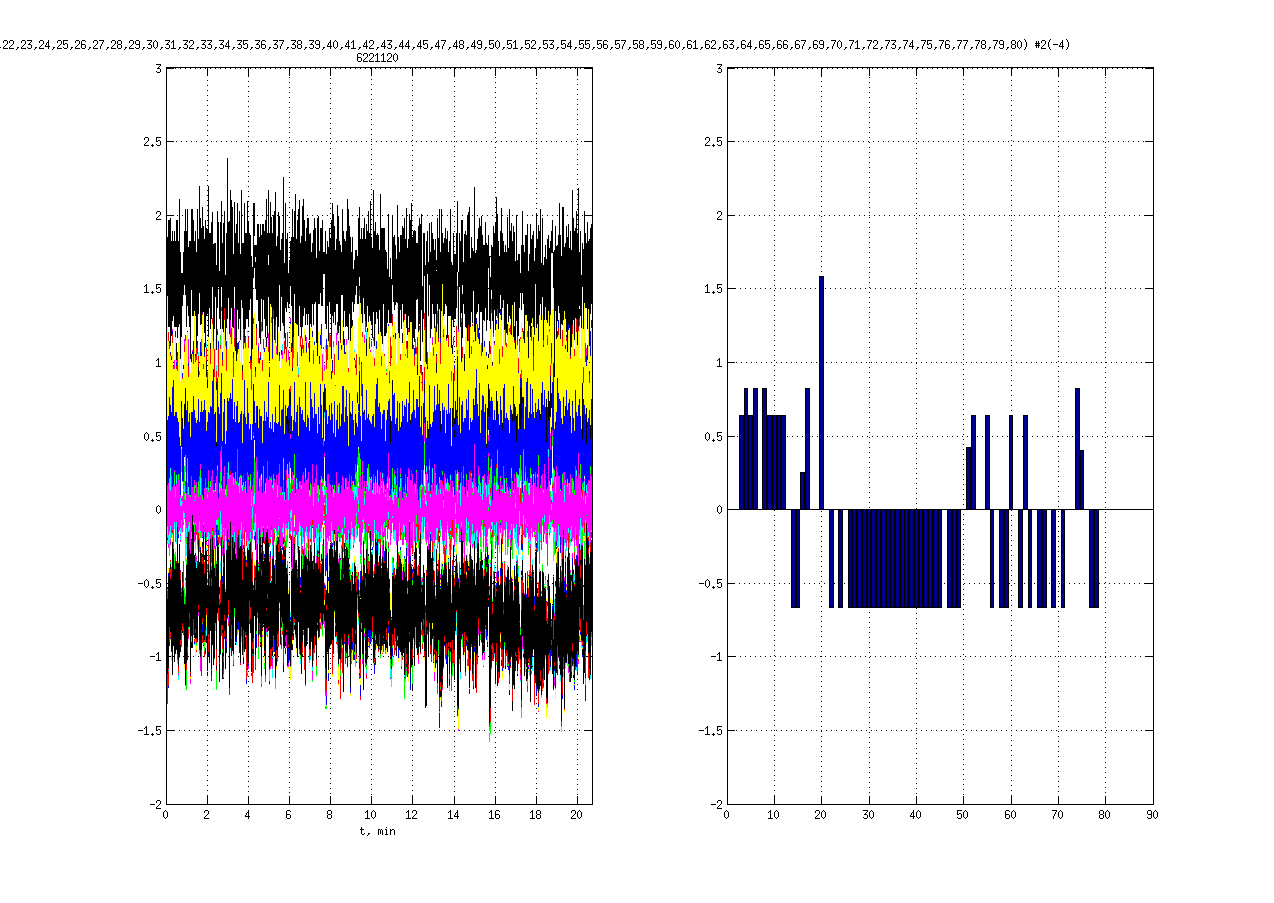This screenshot has height=903, width=1274.
Task: Click y-axis tick label -2 on right chart
Action: (x=712, y=804)
